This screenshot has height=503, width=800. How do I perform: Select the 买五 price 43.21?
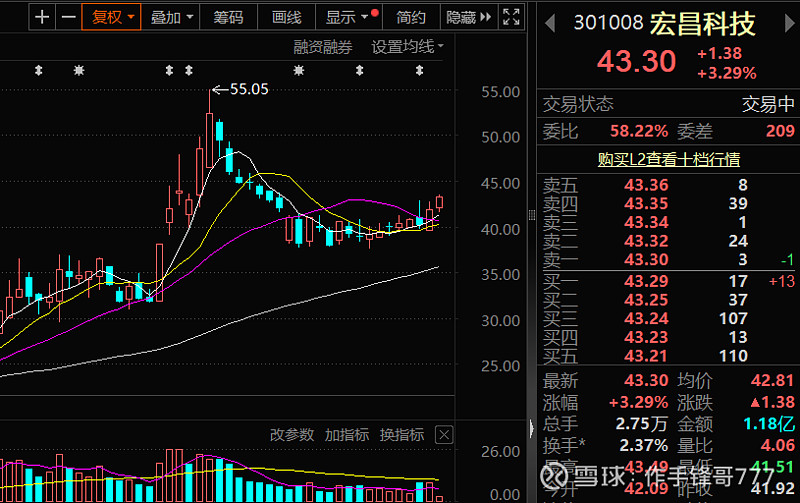(x=646, y=356)
